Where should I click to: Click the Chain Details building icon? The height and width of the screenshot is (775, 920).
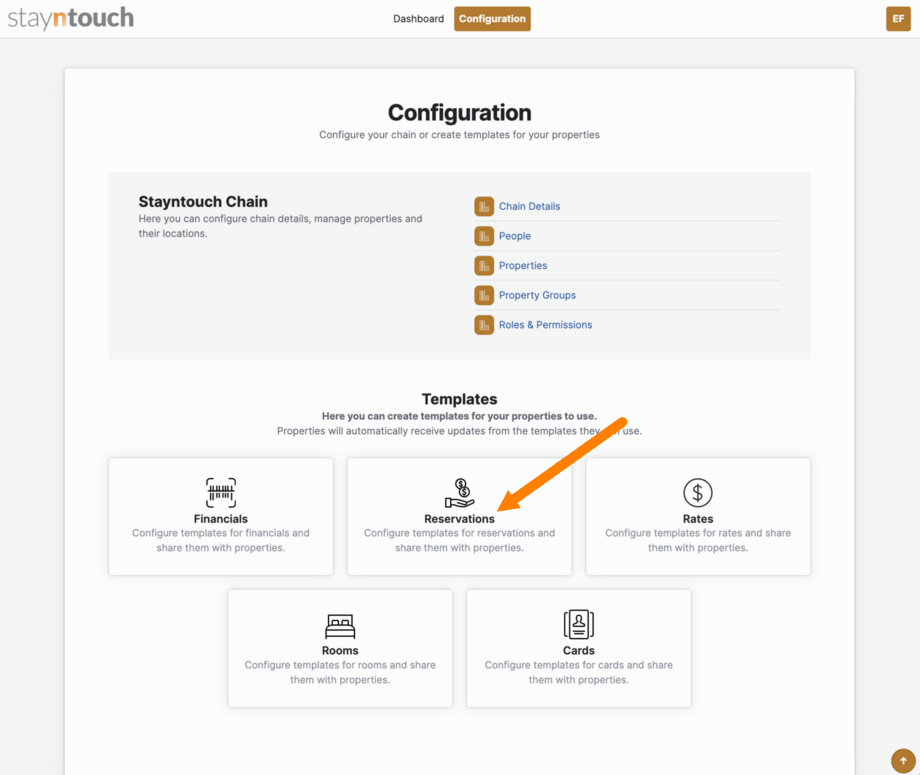pos(484,207)
